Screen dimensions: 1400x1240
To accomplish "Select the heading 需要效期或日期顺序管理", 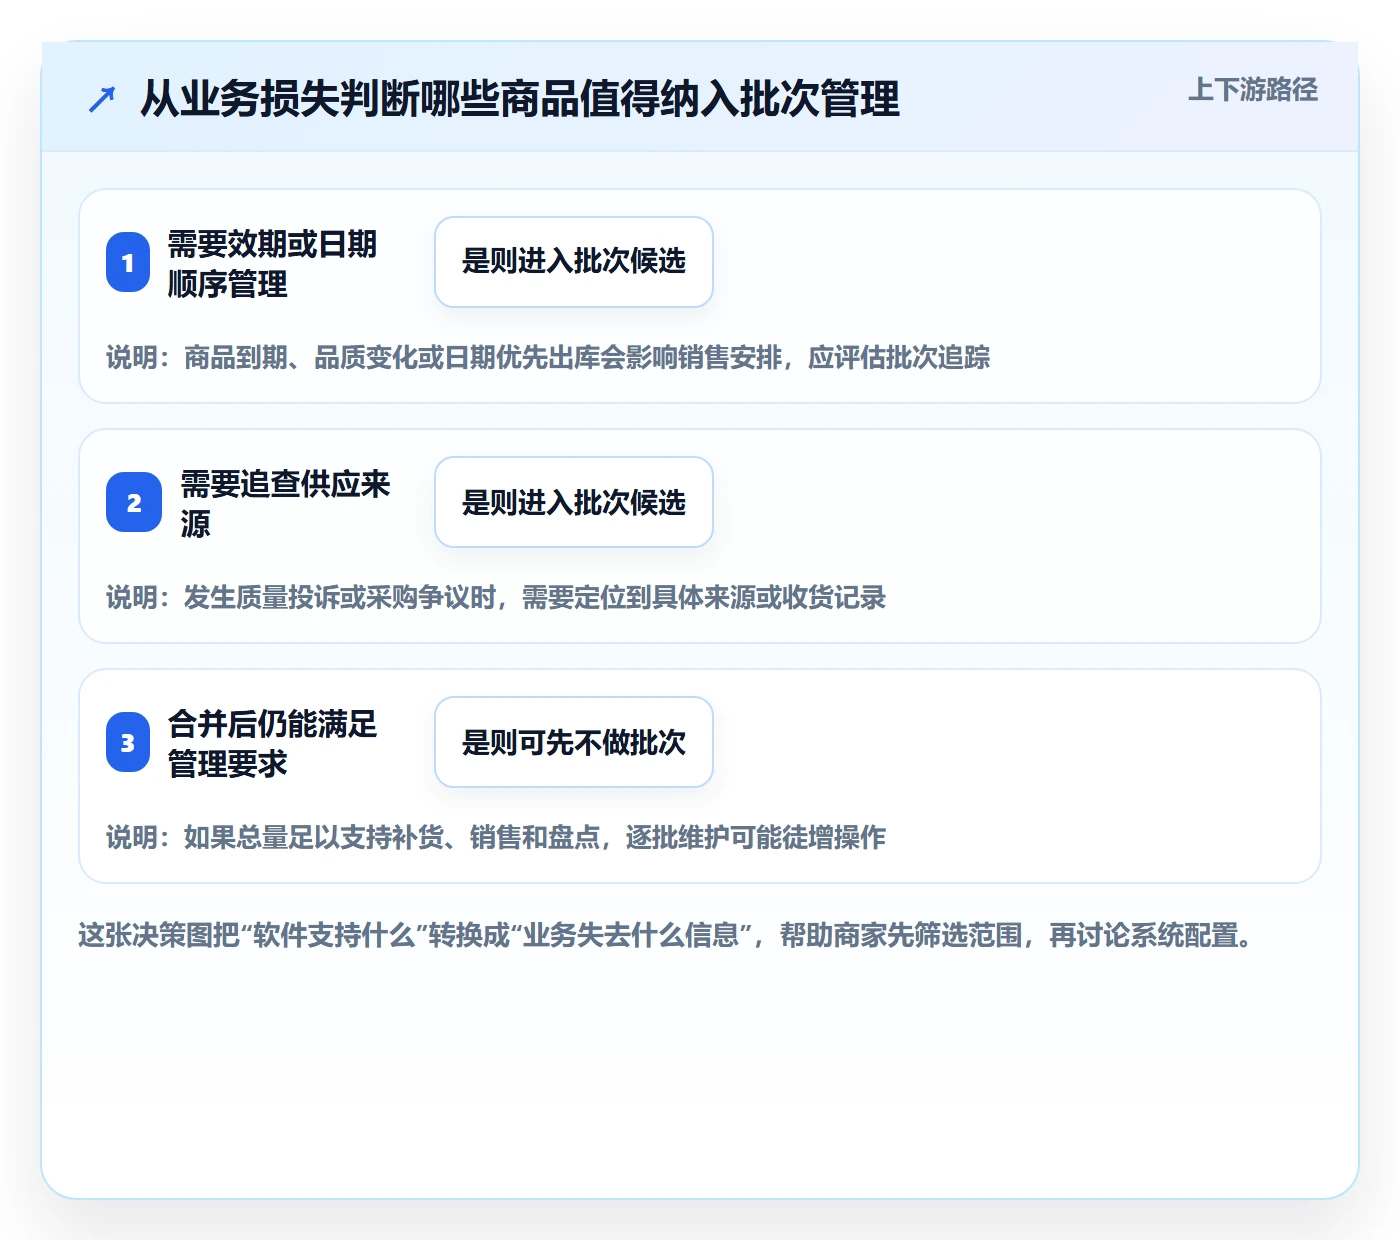I will [x=272, y=264].
